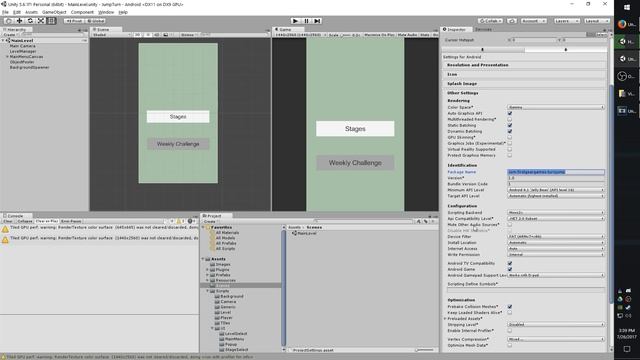Click the Play button

click(x=296, y=21)
